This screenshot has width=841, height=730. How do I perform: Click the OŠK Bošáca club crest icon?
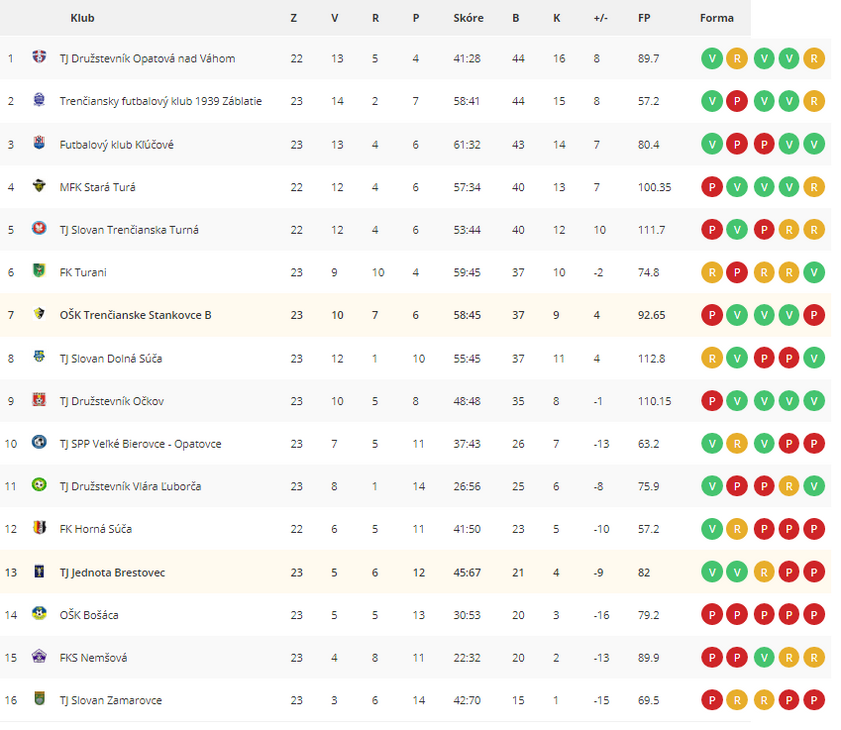39,614
